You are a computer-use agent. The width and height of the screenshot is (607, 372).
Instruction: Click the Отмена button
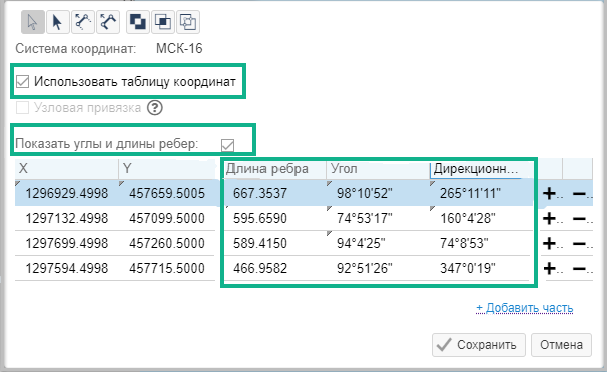(x=561, y=345)
